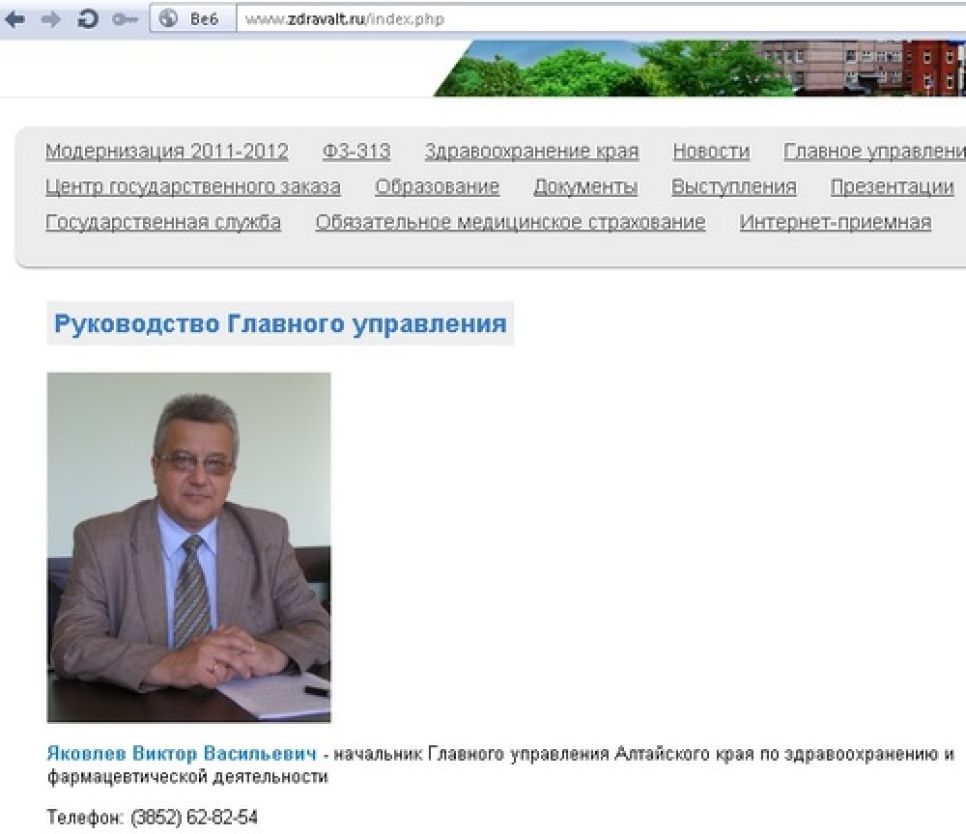Open the "Презентации" link
This screenshot has width=966, height=834.
892,187
